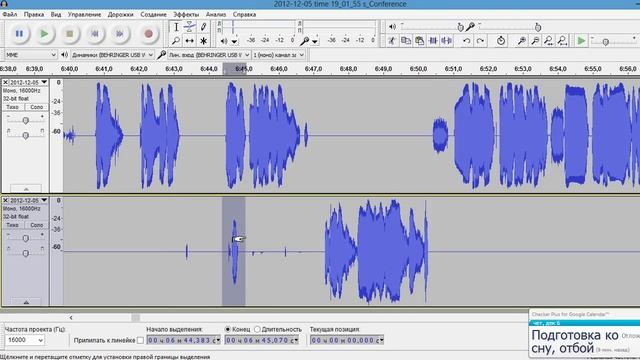Screen dimensions: 640x360
Task: Click the 6:50,0 mark on the timeline ruler
Action: 418,69
